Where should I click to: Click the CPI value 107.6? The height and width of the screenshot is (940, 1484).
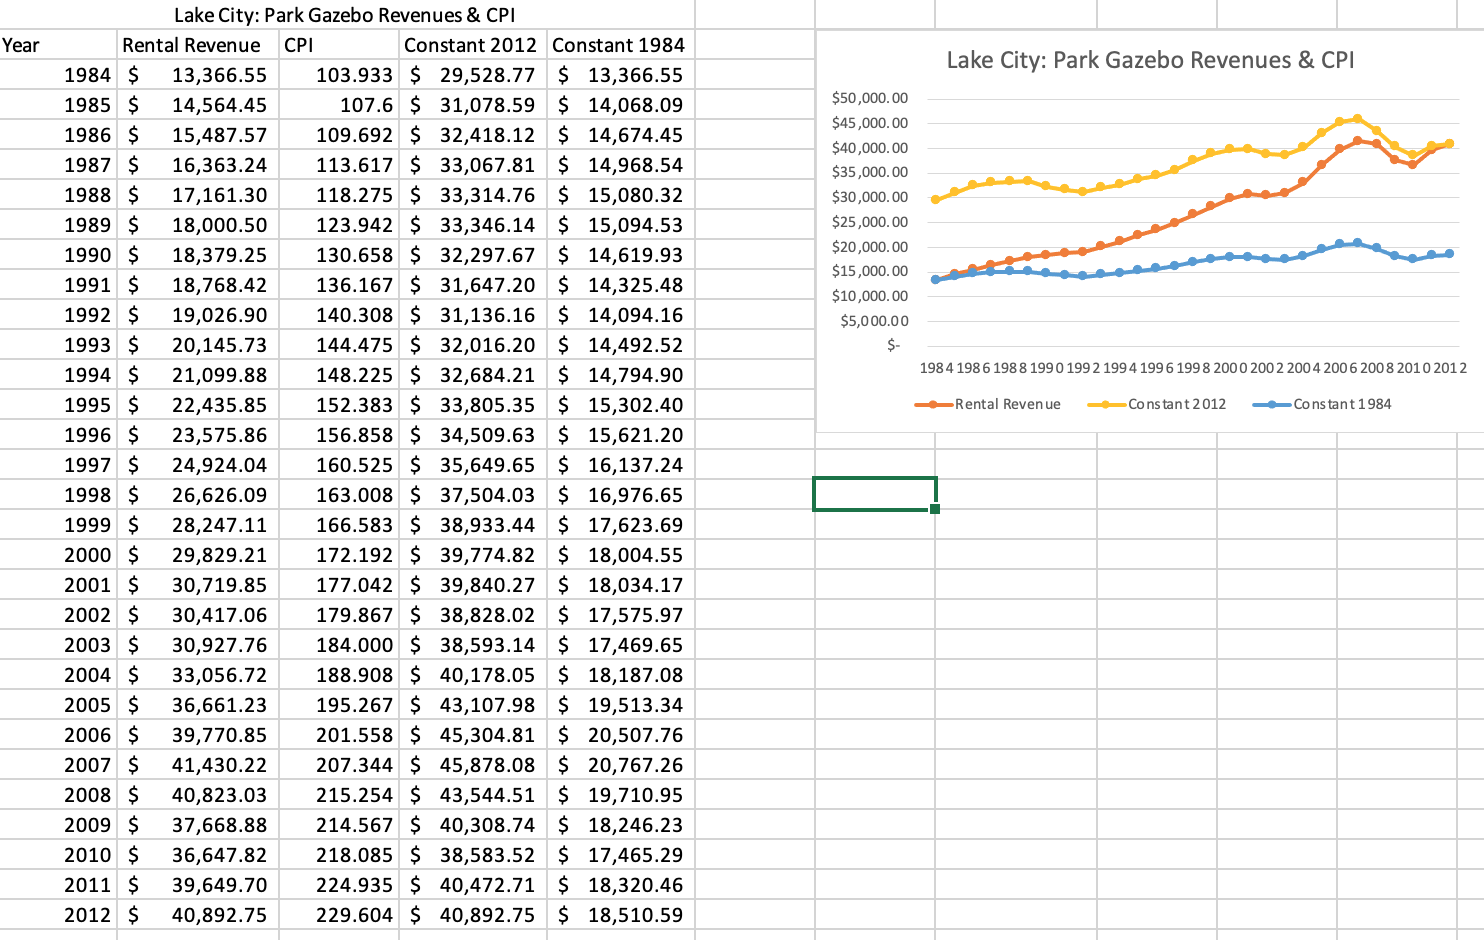[339, 105]
